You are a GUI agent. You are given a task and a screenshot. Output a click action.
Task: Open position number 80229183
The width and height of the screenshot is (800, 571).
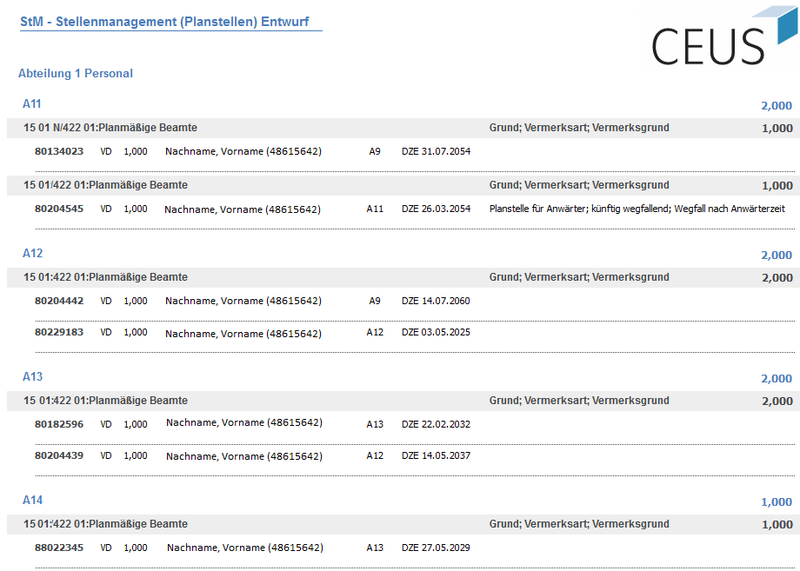[59, 332]
